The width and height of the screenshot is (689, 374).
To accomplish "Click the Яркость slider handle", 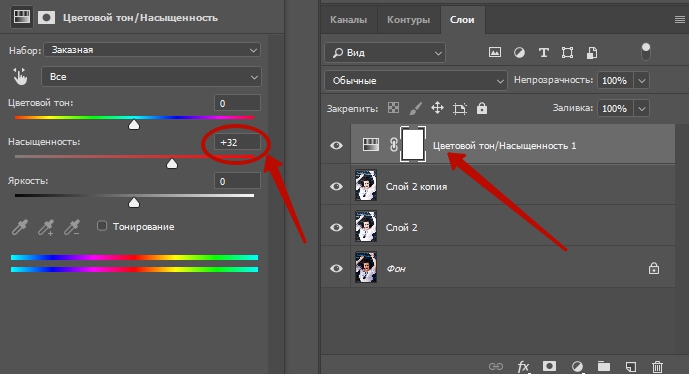I will [134, 202].
